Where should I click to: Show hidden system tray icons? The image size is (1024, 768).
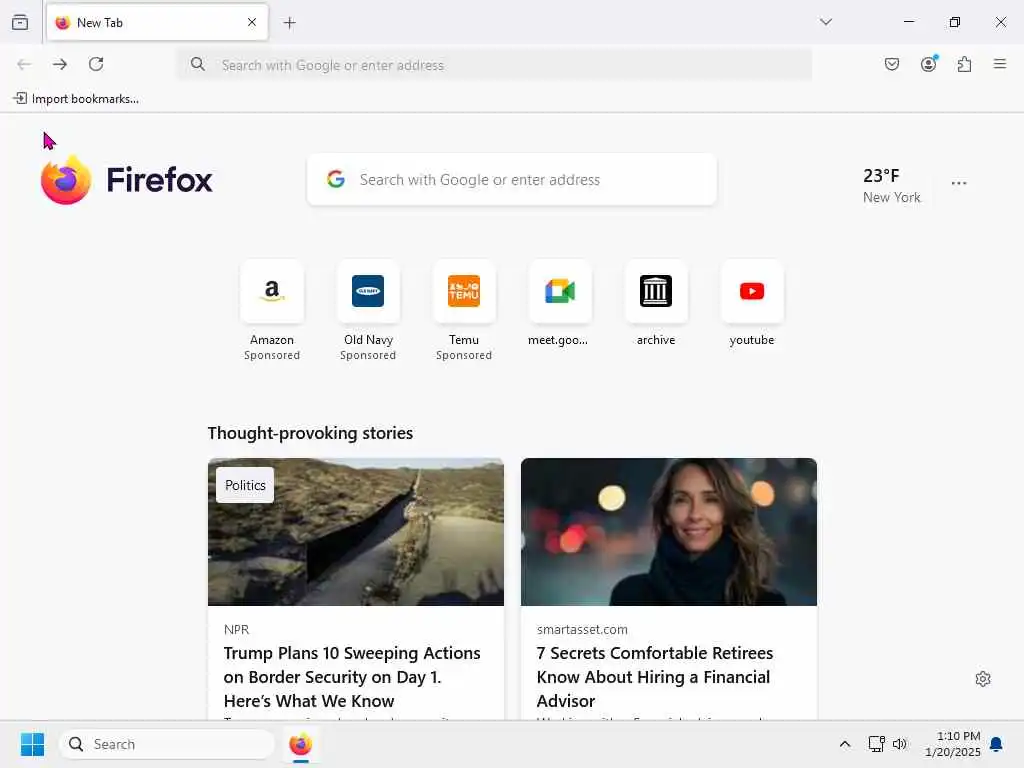[x=844, y=744]
